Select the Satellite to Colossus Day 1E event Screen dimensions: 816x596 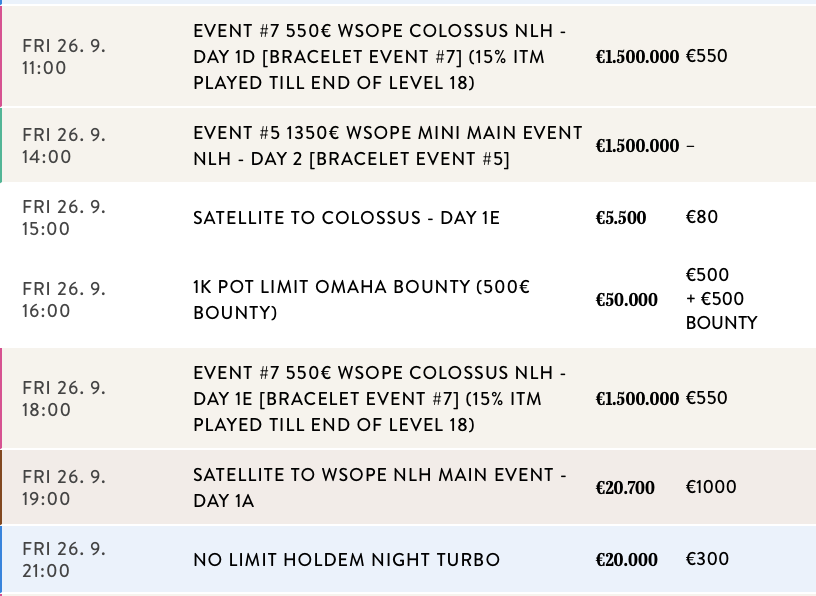[x=346, y=218]
